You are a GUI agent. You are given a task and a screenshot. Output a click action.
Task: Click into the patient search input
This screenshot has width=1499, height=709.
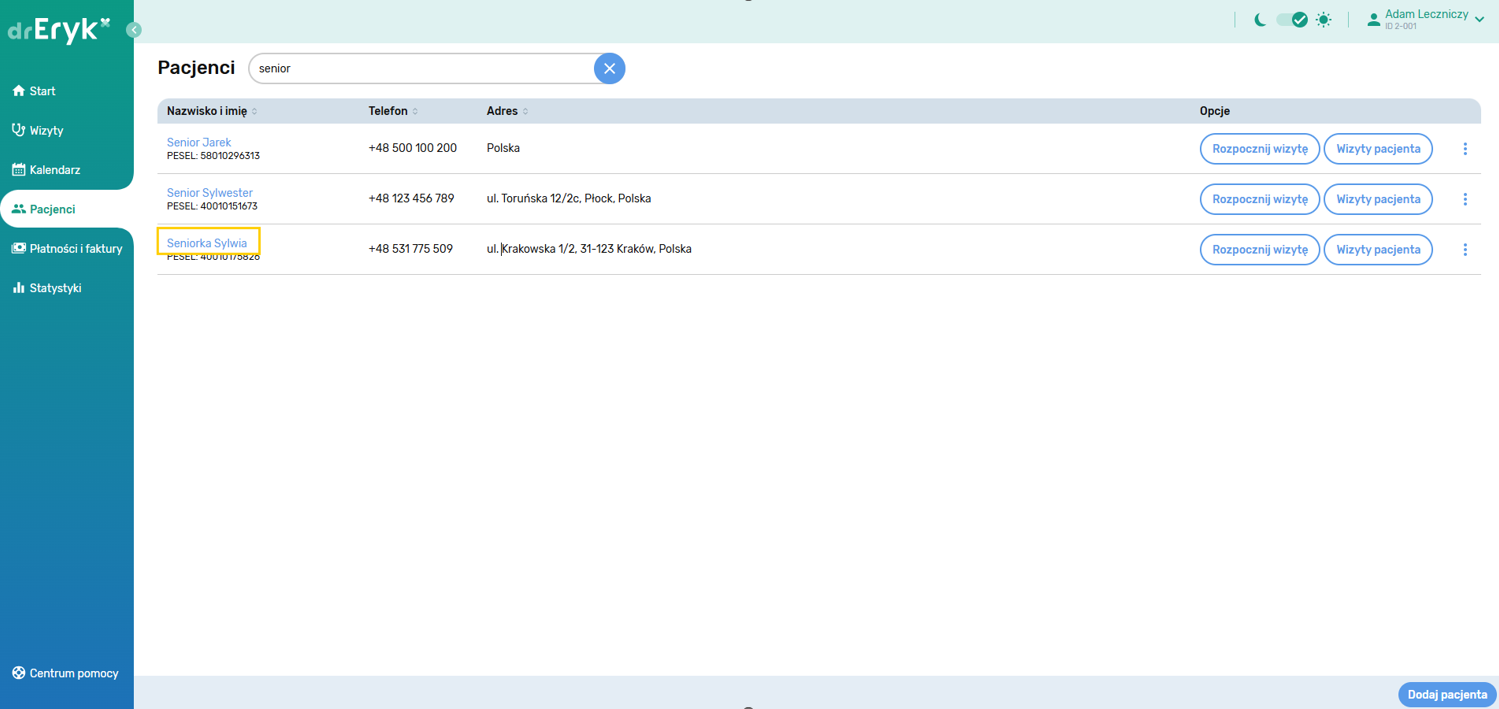[x=420, y=69]
